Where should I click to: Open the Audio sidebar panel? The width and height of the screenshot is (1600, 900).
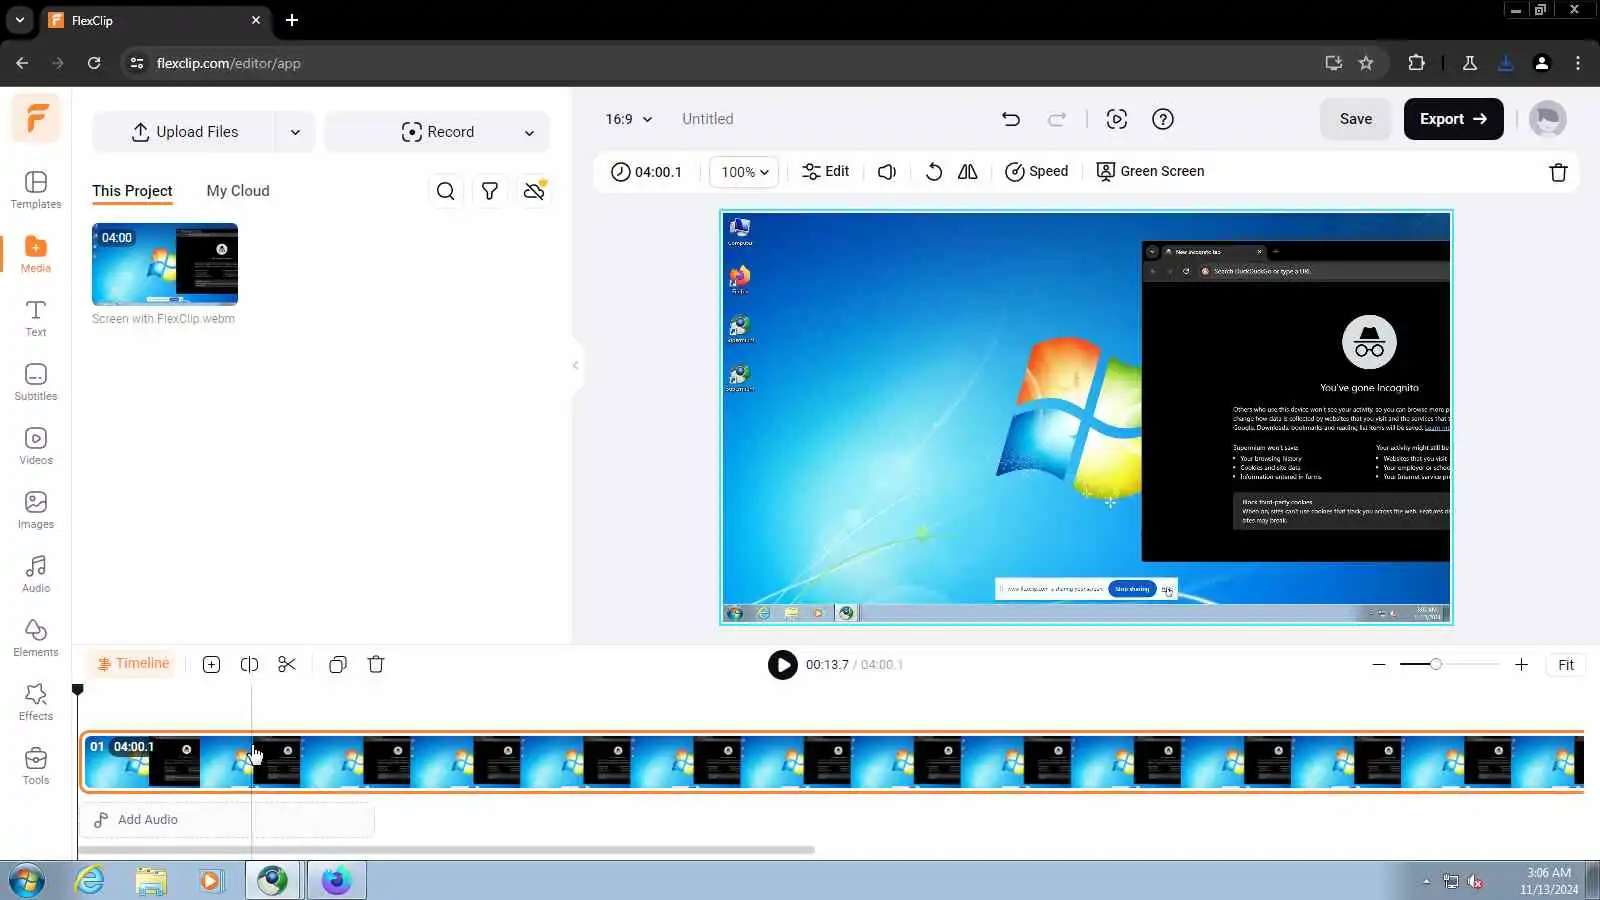[36, 573]
